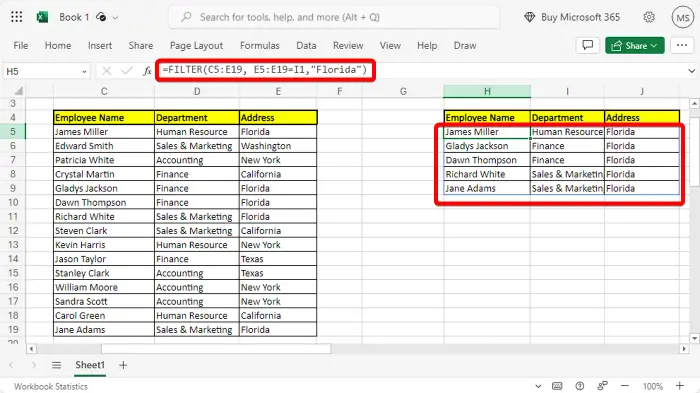Image resolution: width=700 pixels, height=393 pixels.
Task: Open the Formulas ribbon tab
Action: click(x=259, y=46)
